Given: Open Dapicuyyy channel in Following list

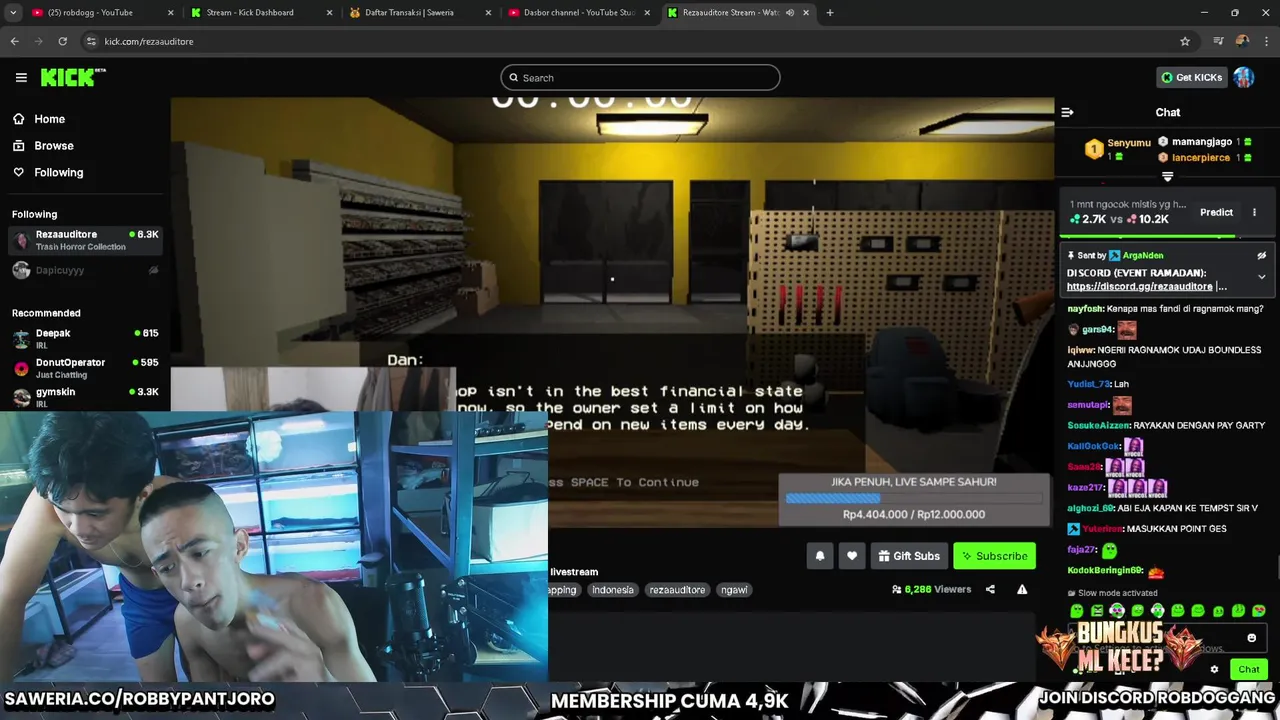Looking at the screenshot, I should point(85,270).
